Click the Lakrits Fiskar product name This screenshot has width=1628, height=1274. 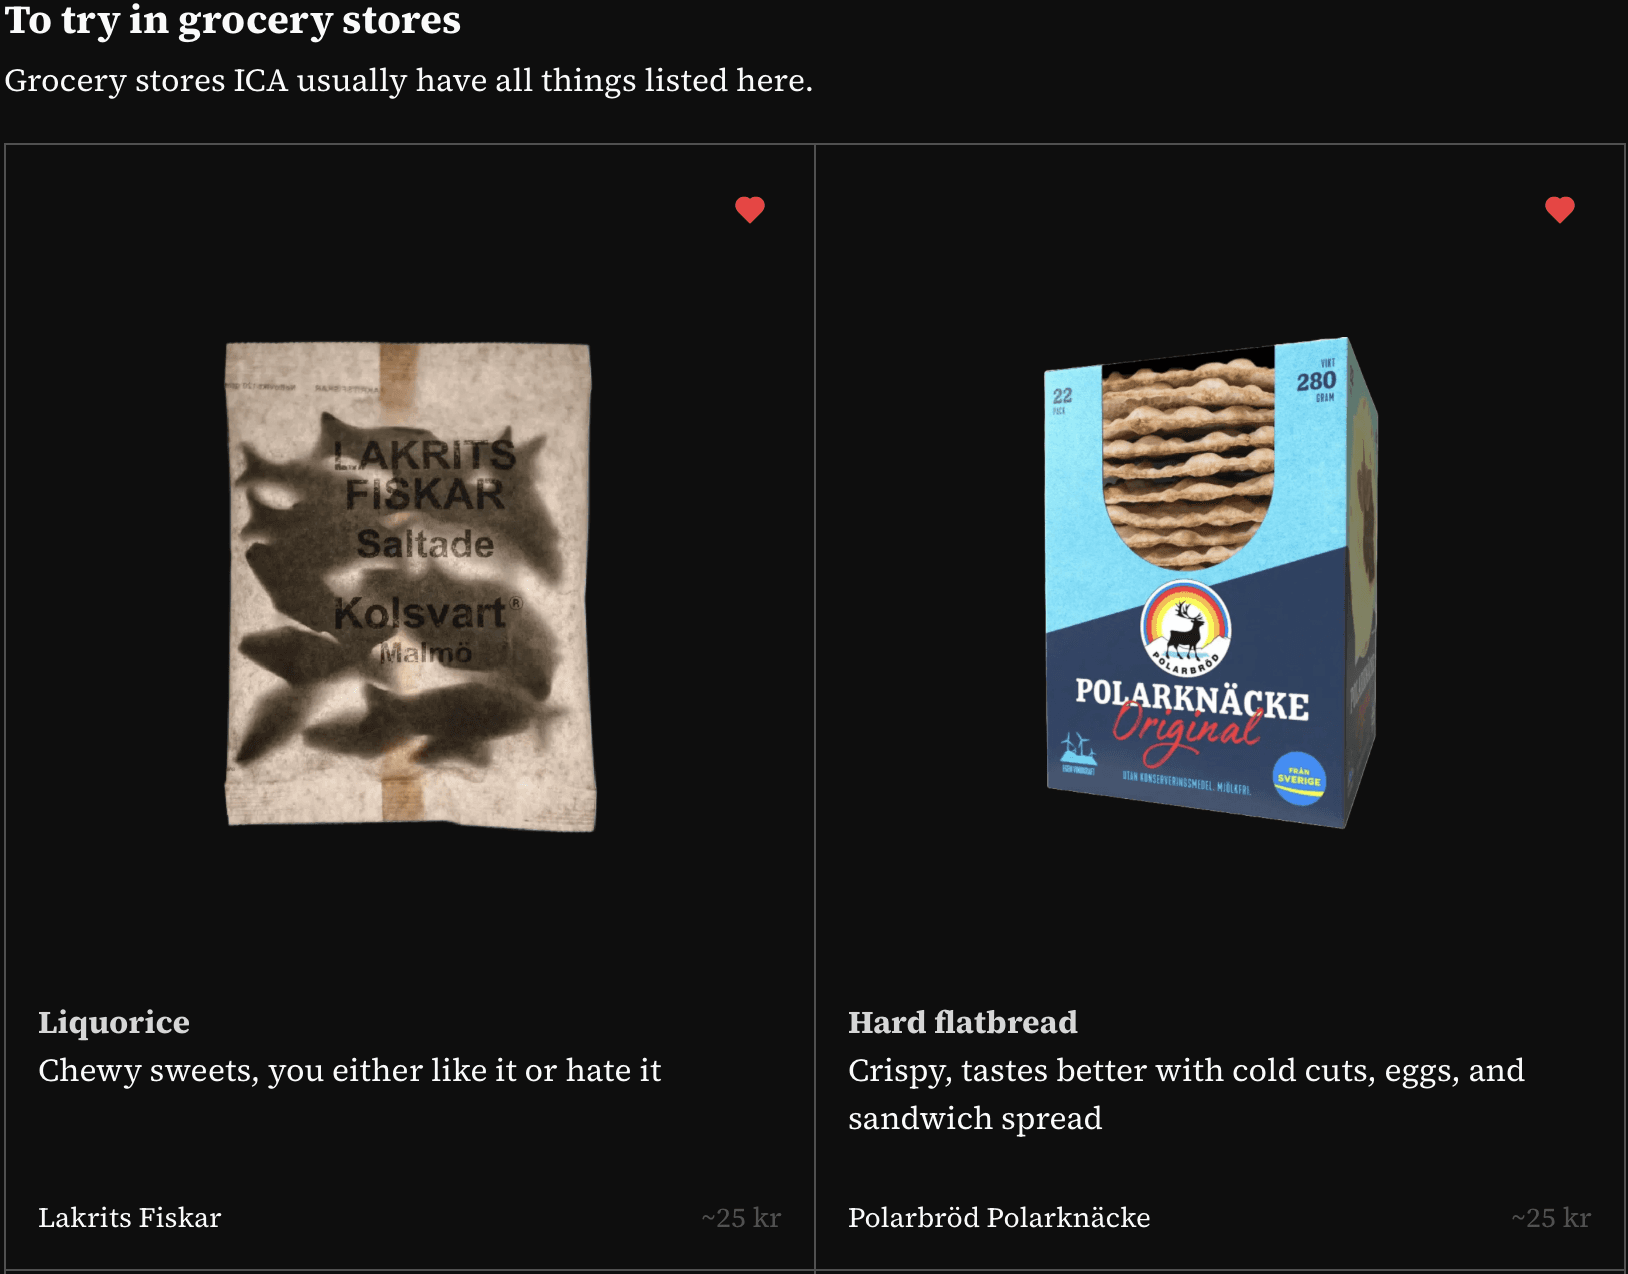(130, 1217)
